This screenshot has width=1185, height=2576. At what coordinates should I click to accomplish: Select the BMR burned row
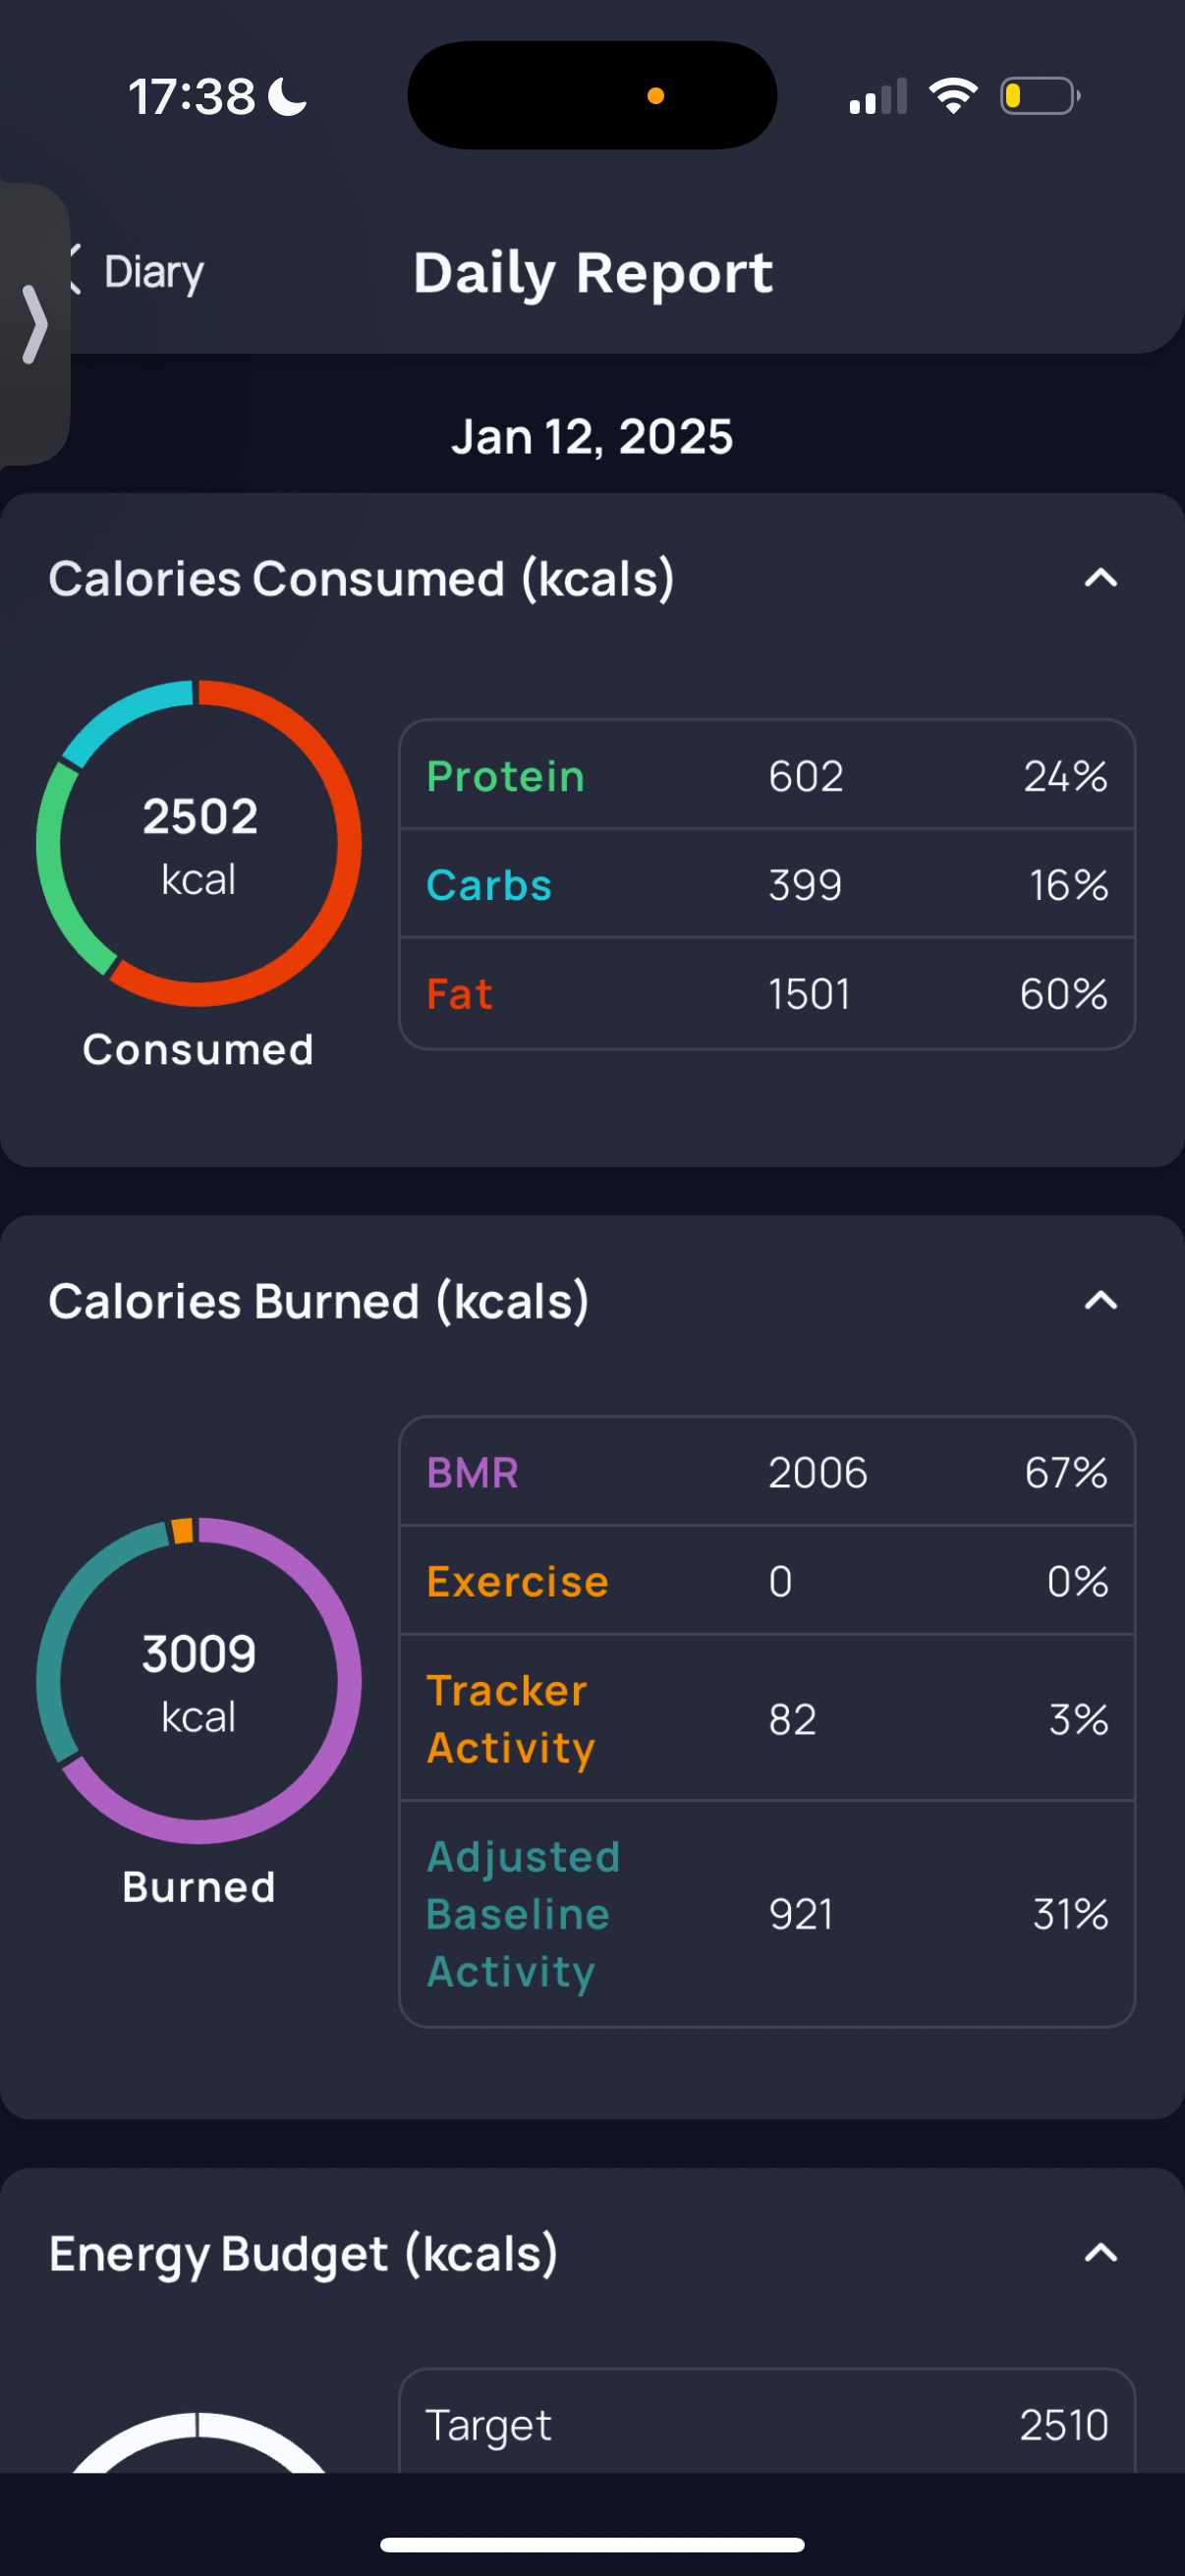tap(766, 1472)
